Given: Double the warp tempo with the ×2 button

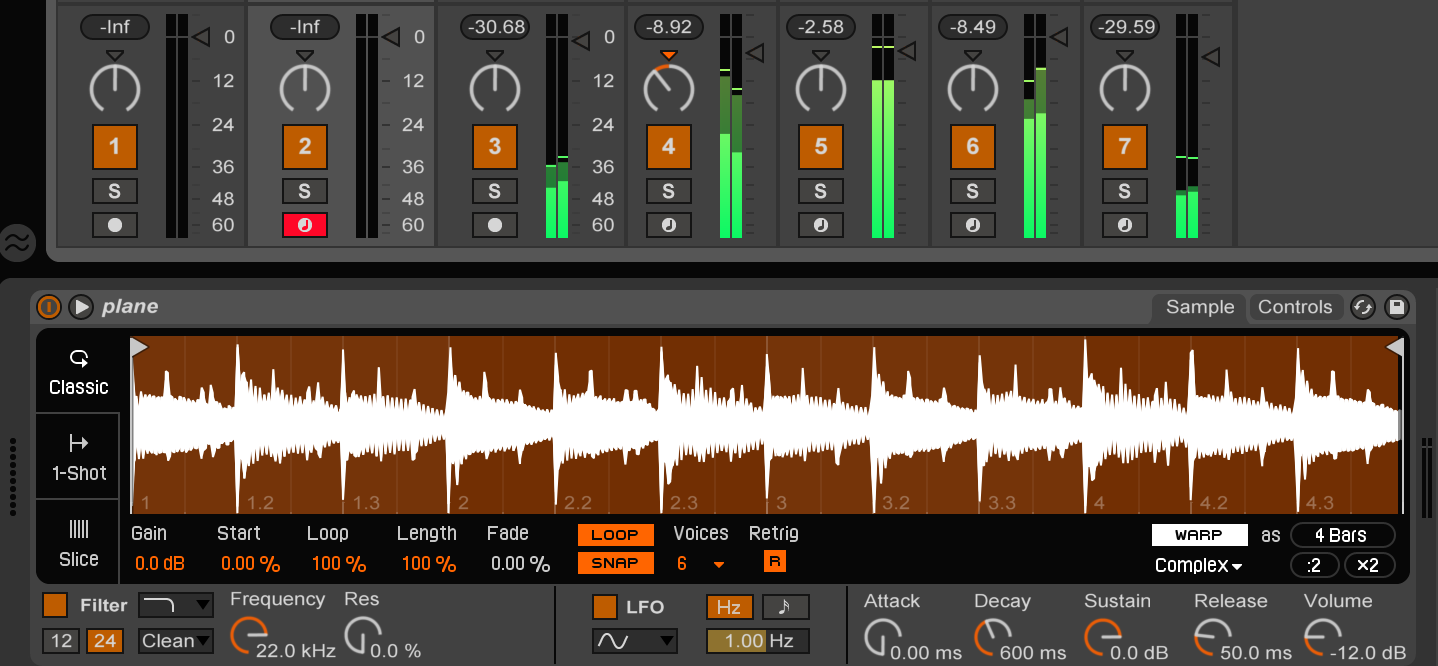Looking at the screenshot, I should coord(1369,565).
